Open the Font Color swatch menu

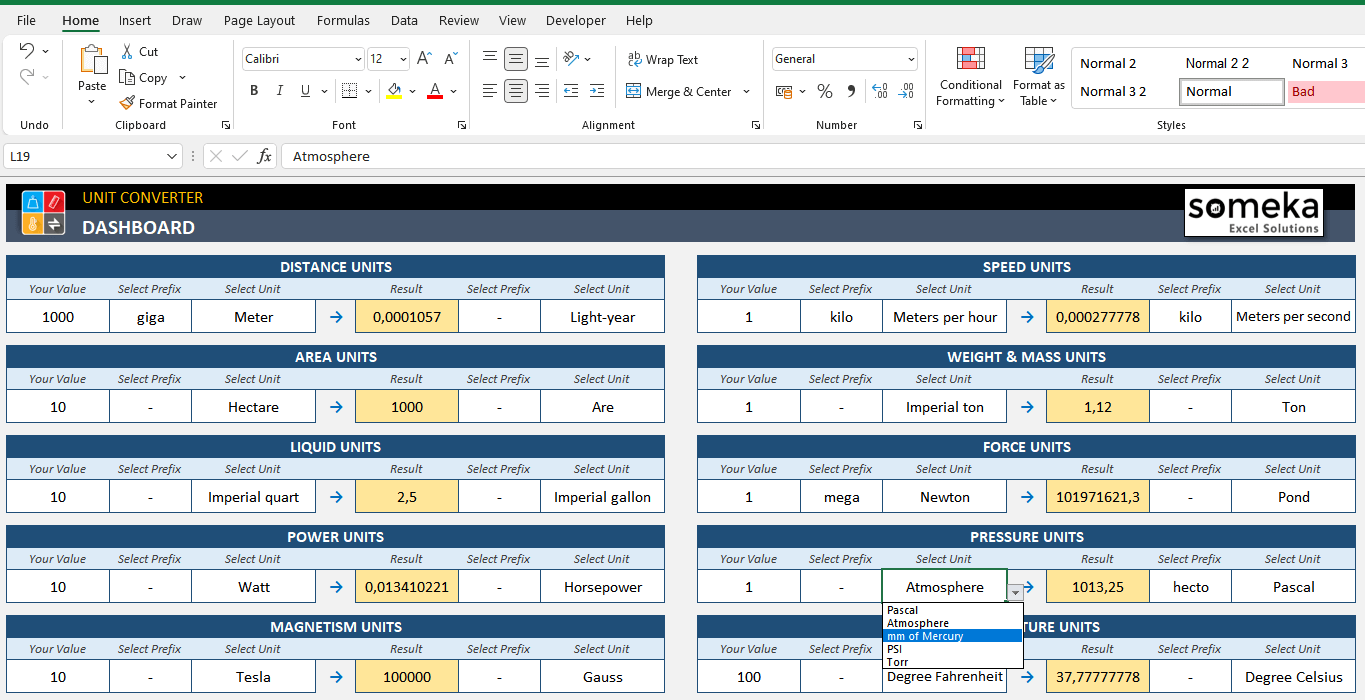434,91
